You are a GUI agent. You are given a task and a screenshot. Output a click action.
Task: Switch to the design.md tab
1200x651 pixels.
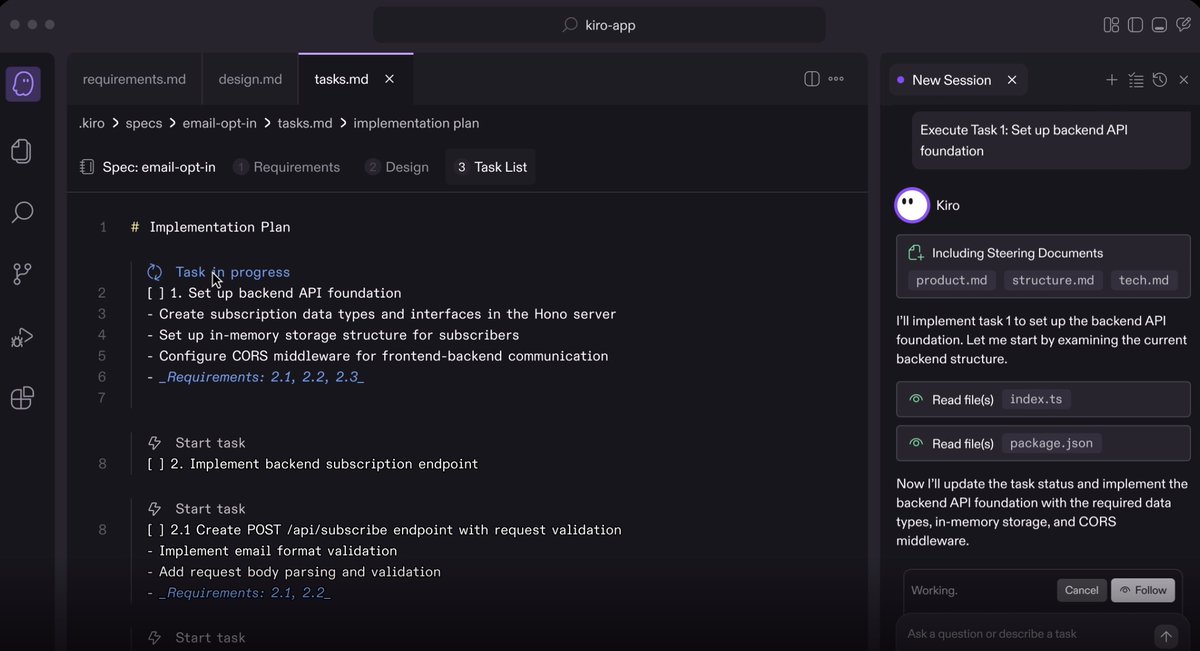[249, 78]
